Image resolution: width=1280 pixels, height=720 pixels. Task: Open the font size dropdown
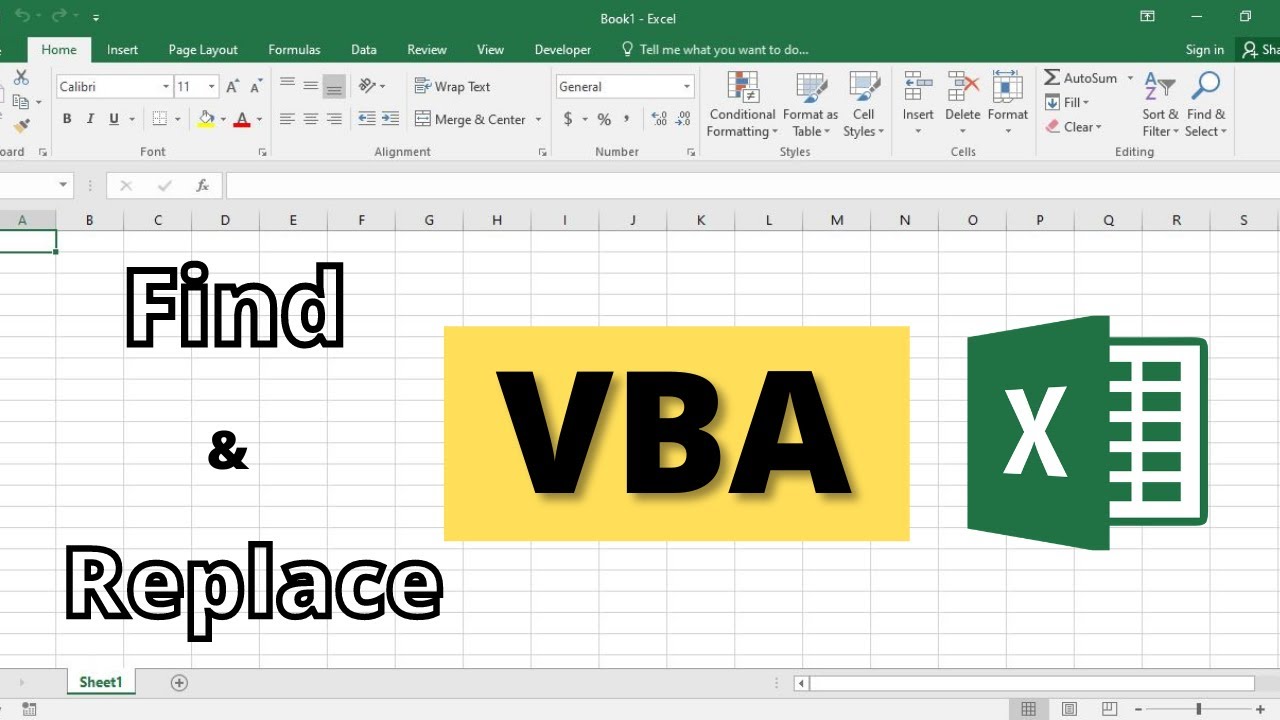click(212, 87)
